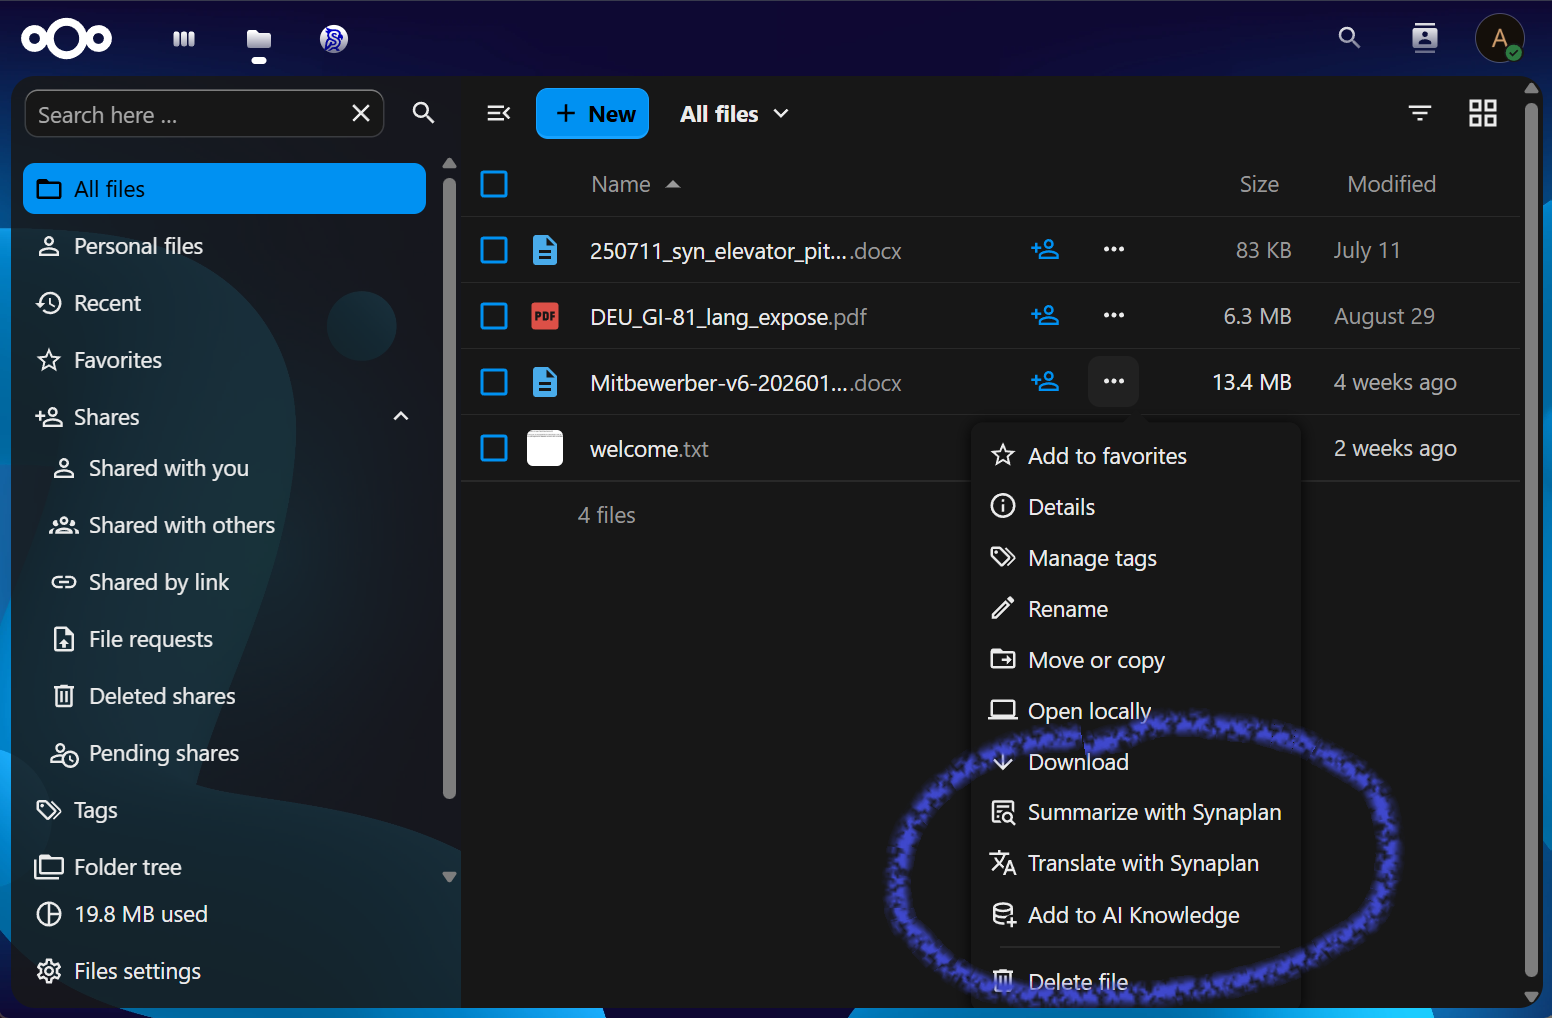Open actions menu for DEU_GI-81_lang_expose.pdf
Image resolution: width=1552 pixels, height=1018 pixels.
tap(1114, 316)
